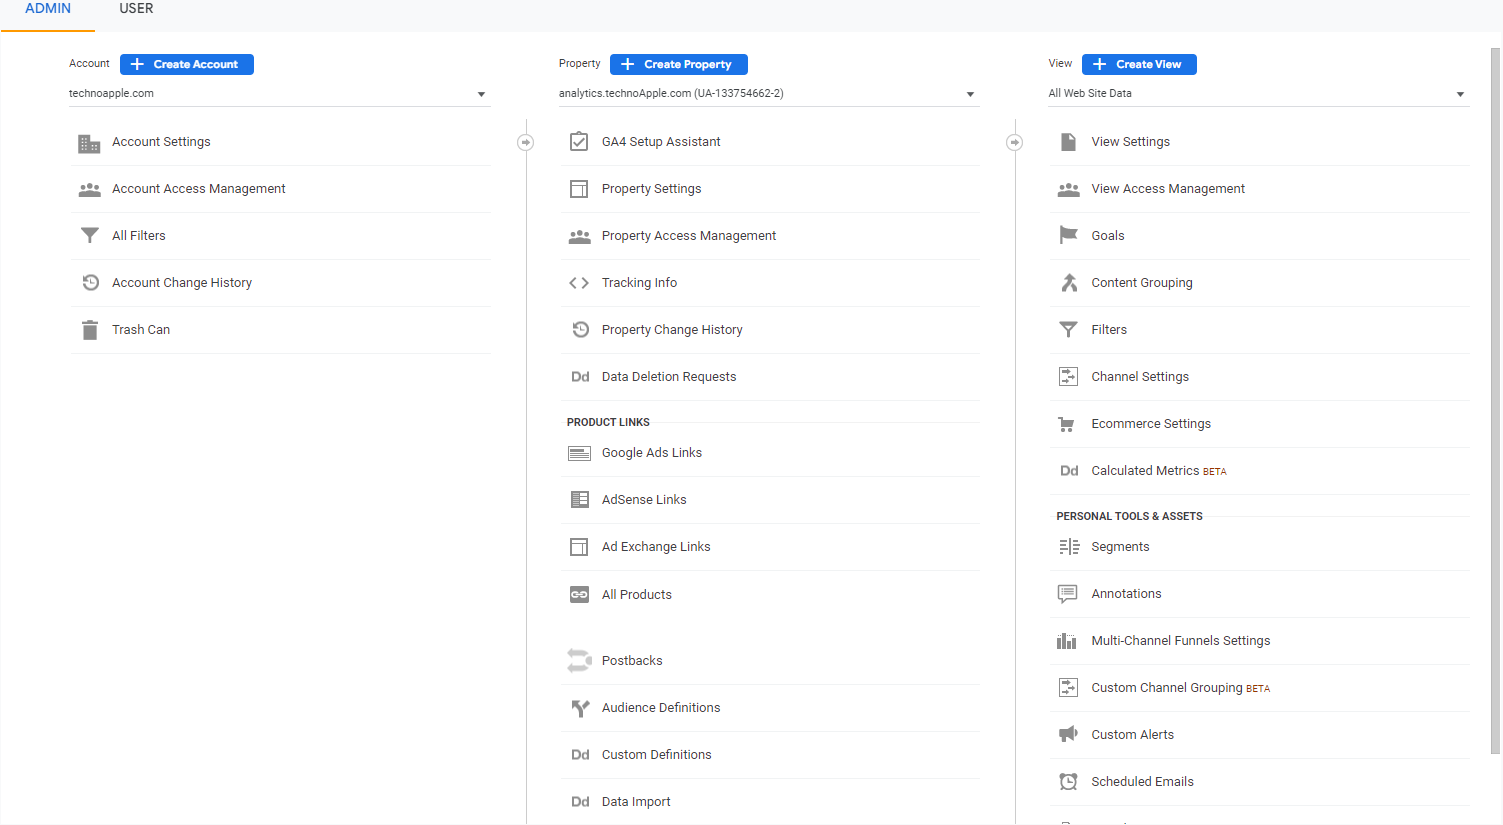The height and width of the screenshot is (825, 1503).
Task: Click the Account Settings building icon
Action: [x=89, y=143]
